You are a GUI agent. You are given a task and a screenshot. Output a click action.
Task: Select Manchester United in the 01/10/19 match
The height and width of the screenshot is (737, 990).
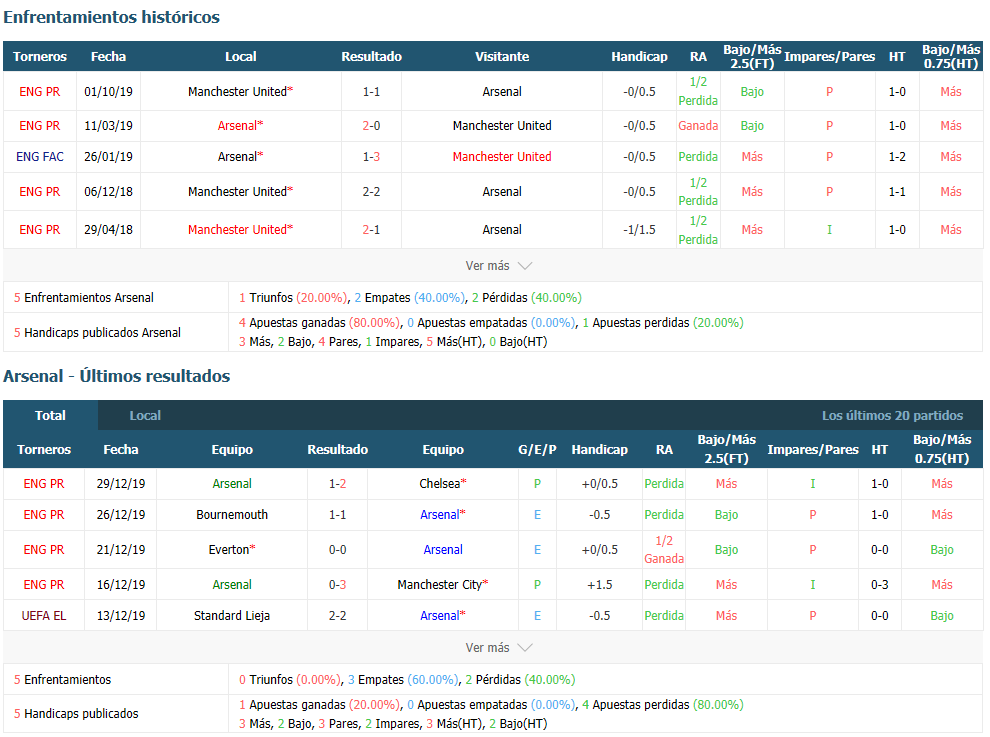pyautogui.click(x=241, y=92)
